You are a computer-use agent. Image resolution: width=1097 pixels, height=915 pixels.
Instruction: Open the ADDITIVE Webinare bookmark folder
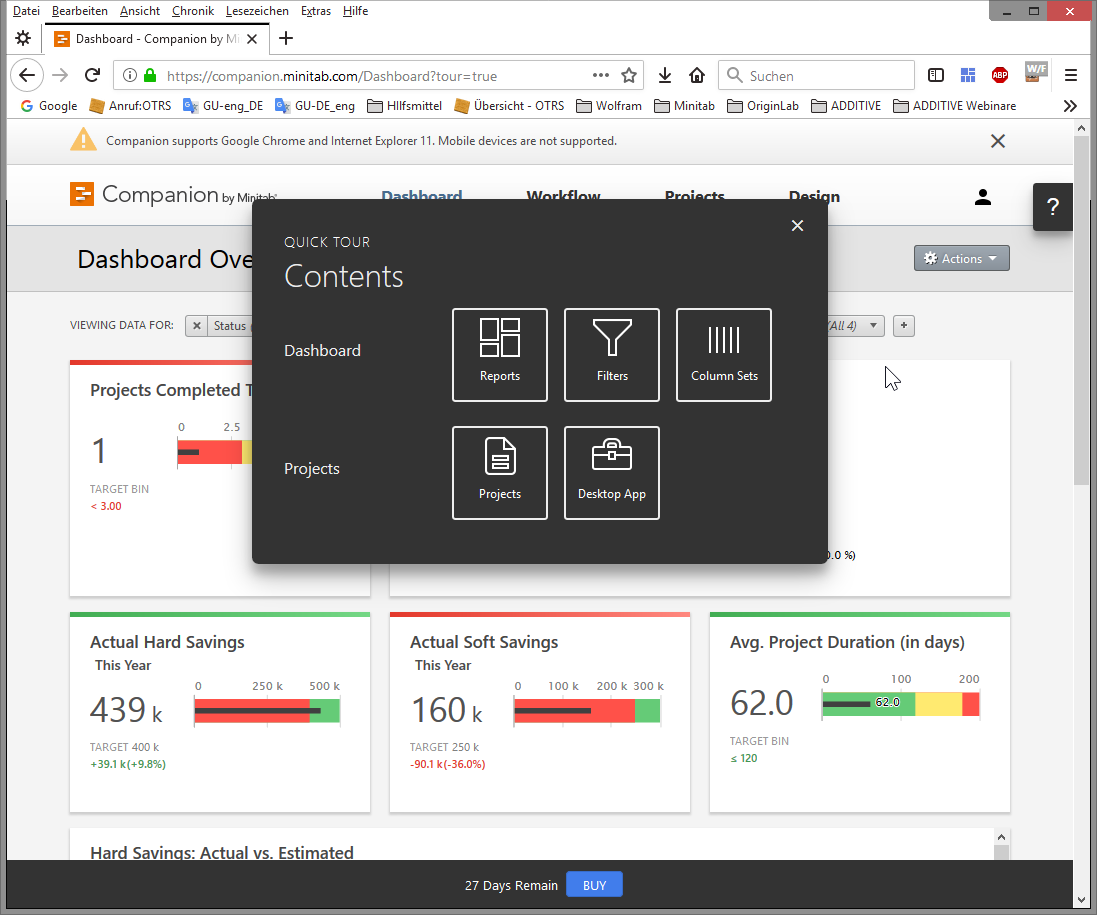[x=955, y=106]
